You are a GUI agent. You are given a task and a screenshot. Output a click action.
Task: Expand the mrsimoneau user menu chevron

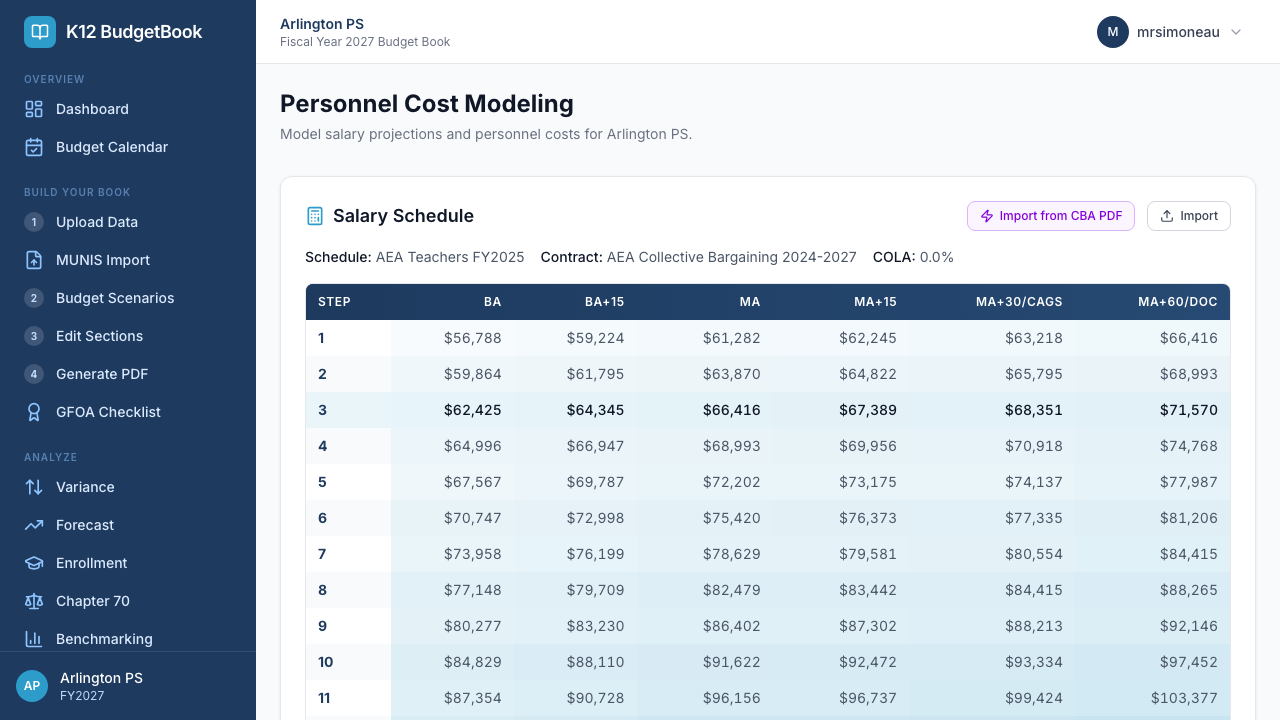1236,32
